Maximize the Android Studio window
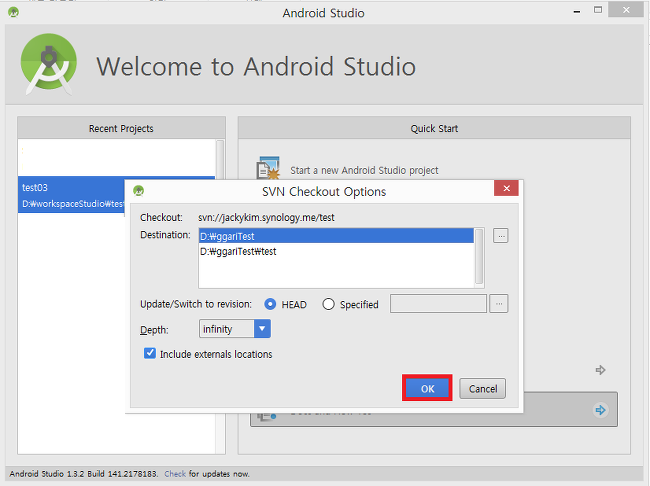 coord(598,10)
